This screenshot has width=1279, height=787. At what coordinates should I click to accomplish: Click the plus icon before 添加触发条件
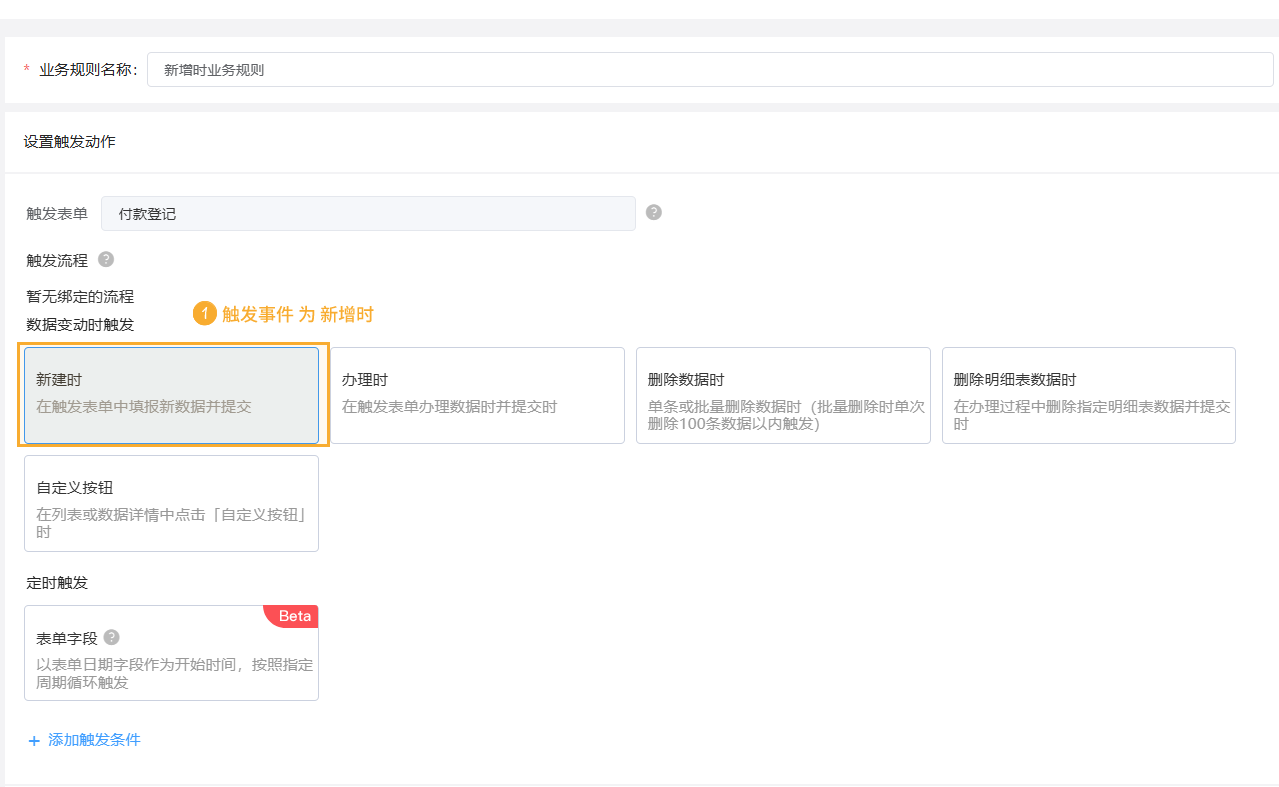pos(34,741)
